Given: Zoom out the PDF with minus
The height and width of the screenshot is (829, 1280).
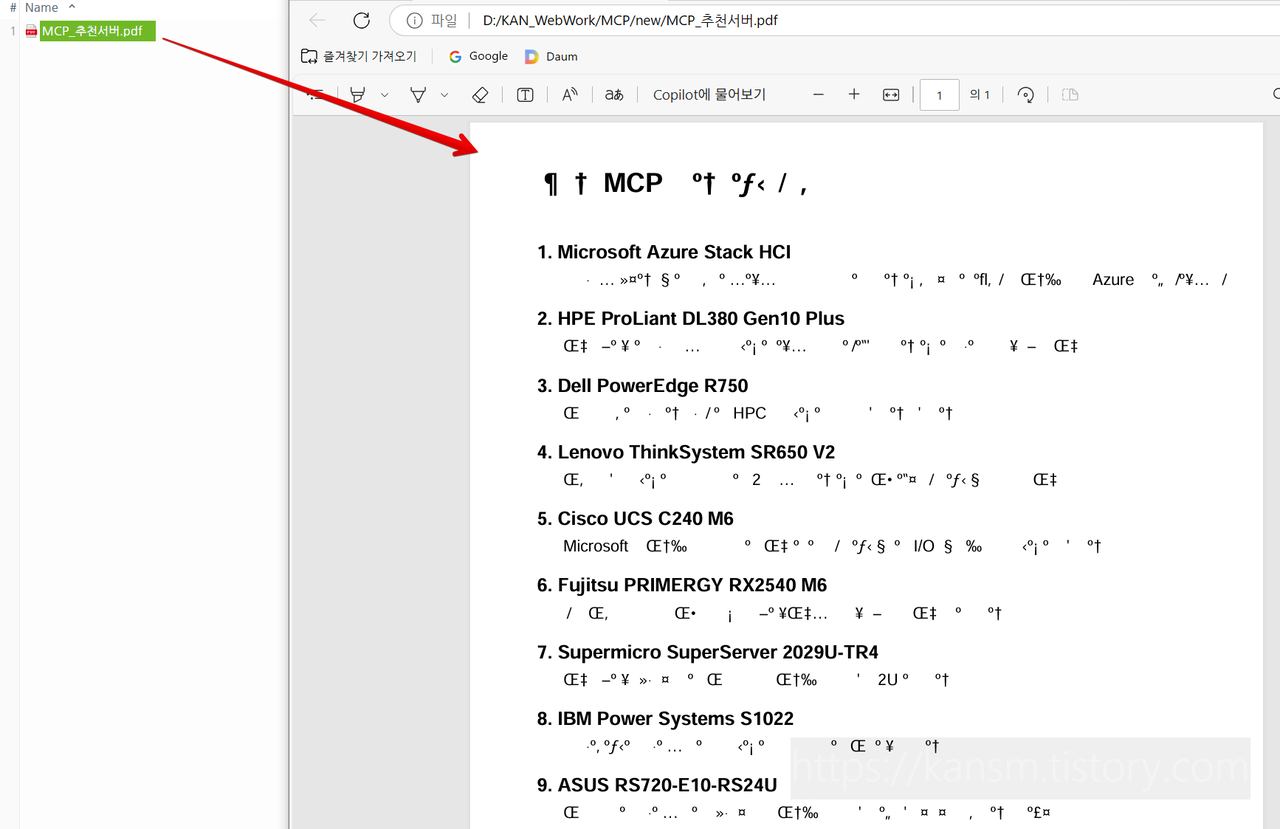Looking at the screenshot, I should (819, 94).
